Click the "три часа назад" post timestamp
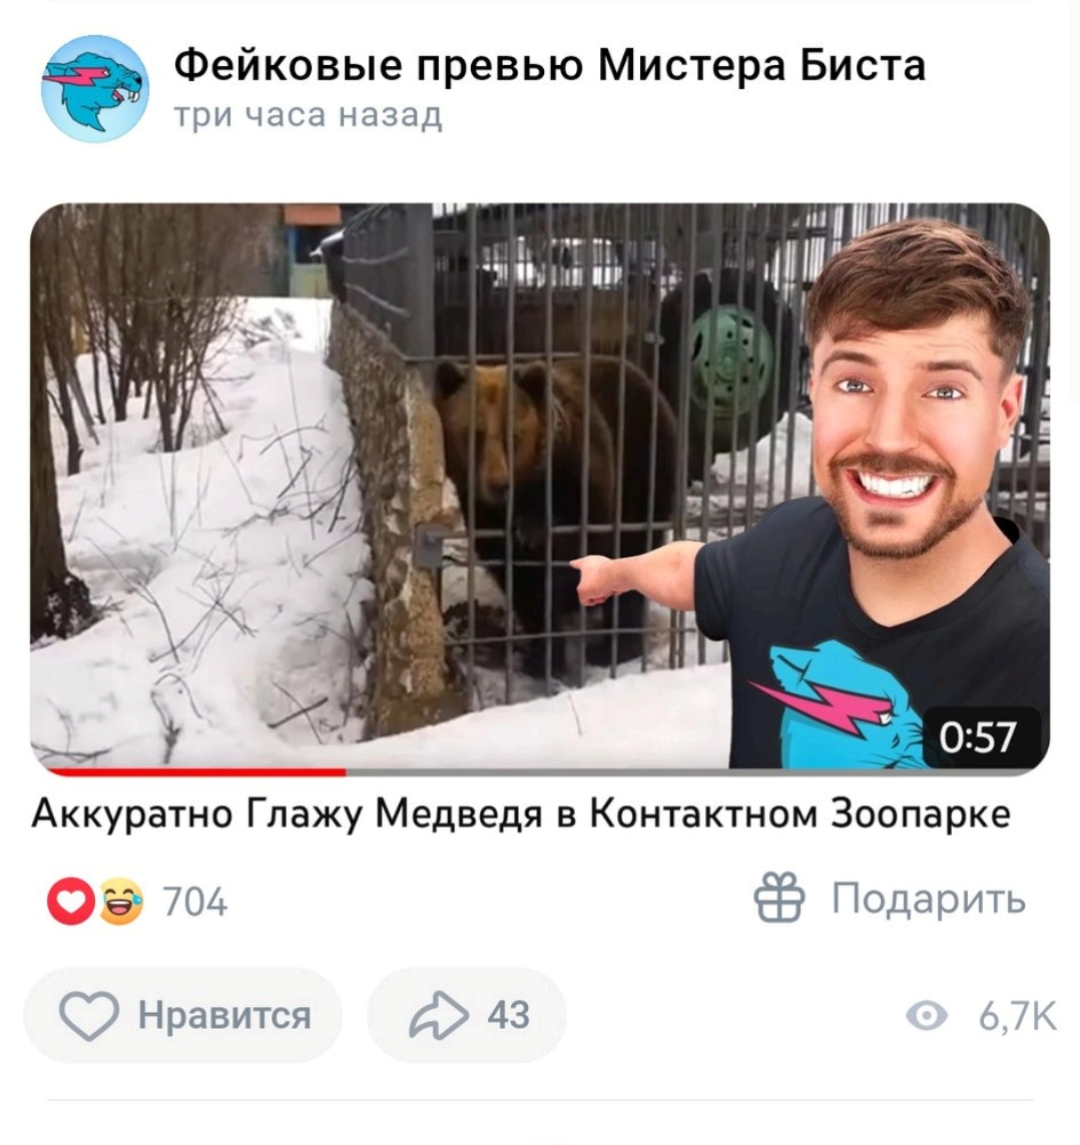The height and width of the screenshot is (1145, 1080). [308, 116]
